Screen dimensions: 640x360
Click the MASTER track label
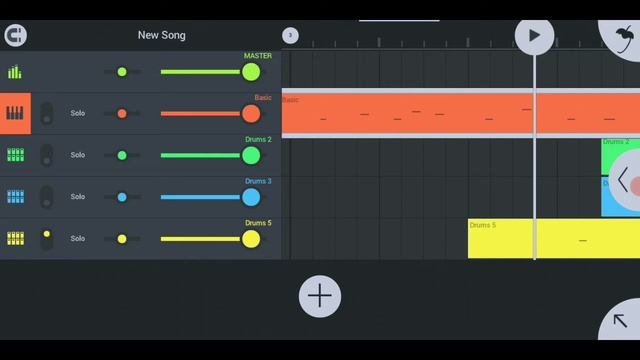(x=258, y=56)
